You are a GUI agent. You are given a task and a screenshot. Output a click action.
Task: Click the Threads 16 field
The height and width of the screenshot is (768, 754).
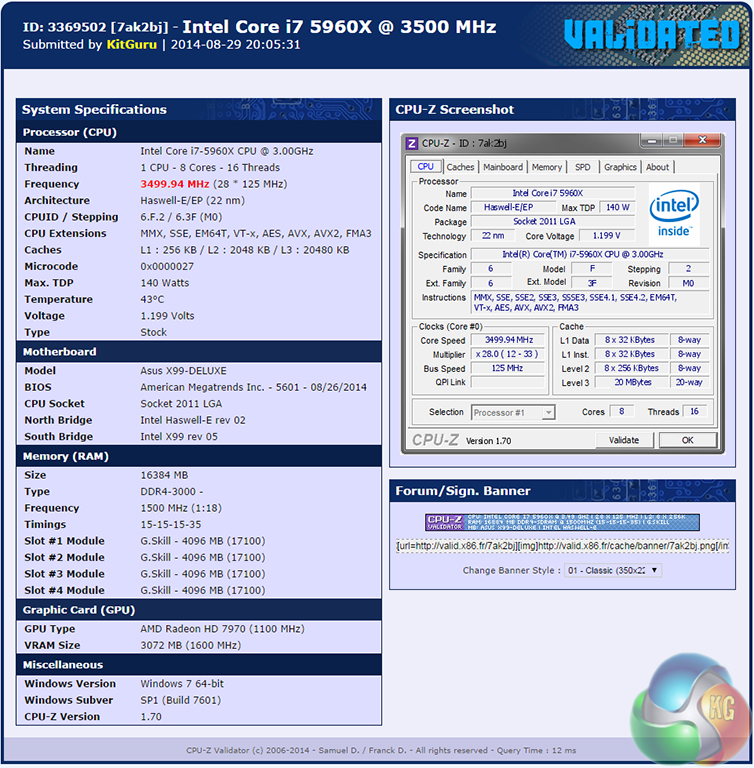coord(694,411)
